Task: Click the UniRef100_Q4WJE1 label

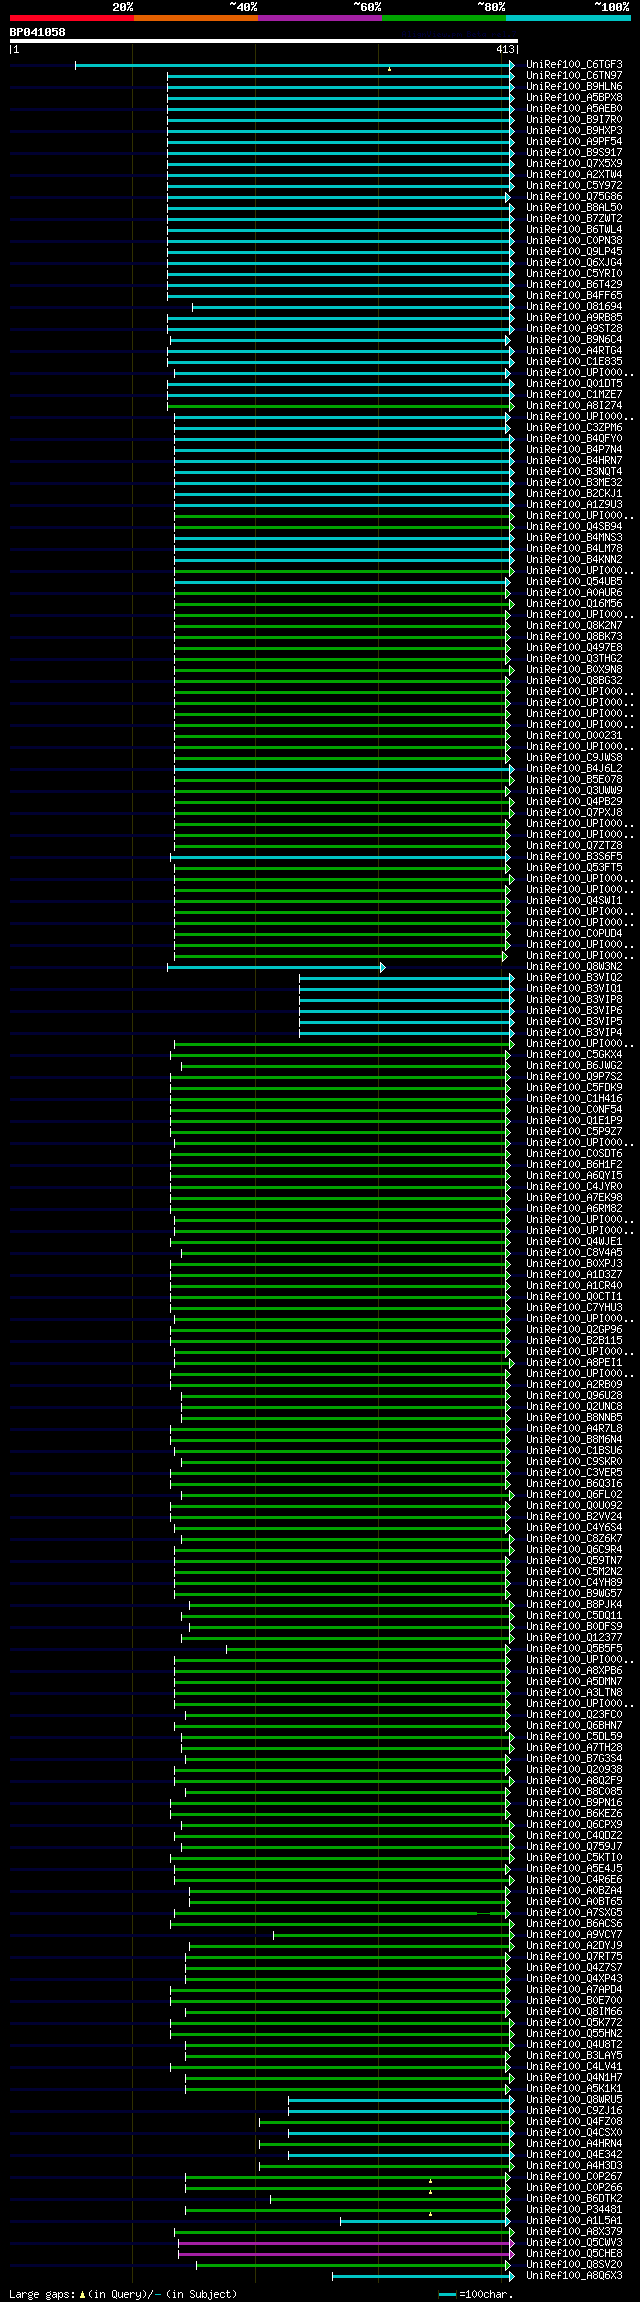Action: click(x=574, y=1242)
